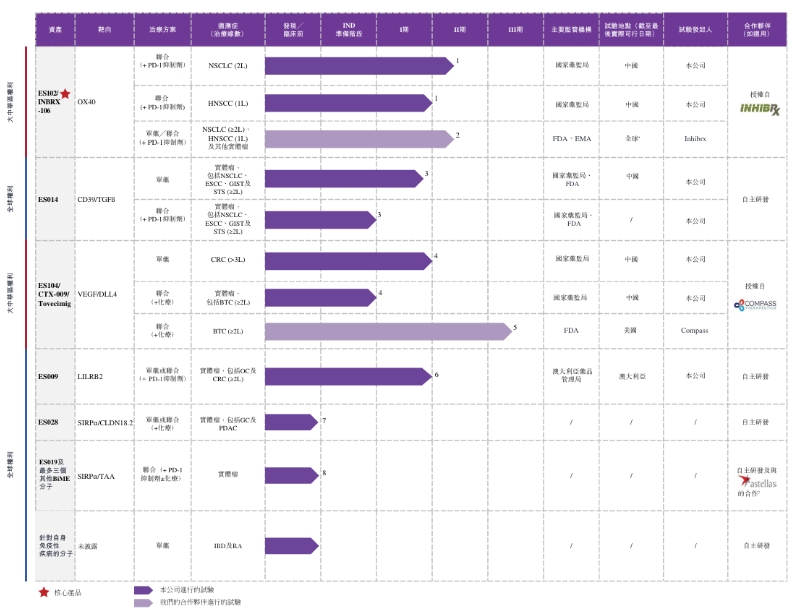
Task: Click the NSCLC (2L) indication
Action: pos(228,66)
